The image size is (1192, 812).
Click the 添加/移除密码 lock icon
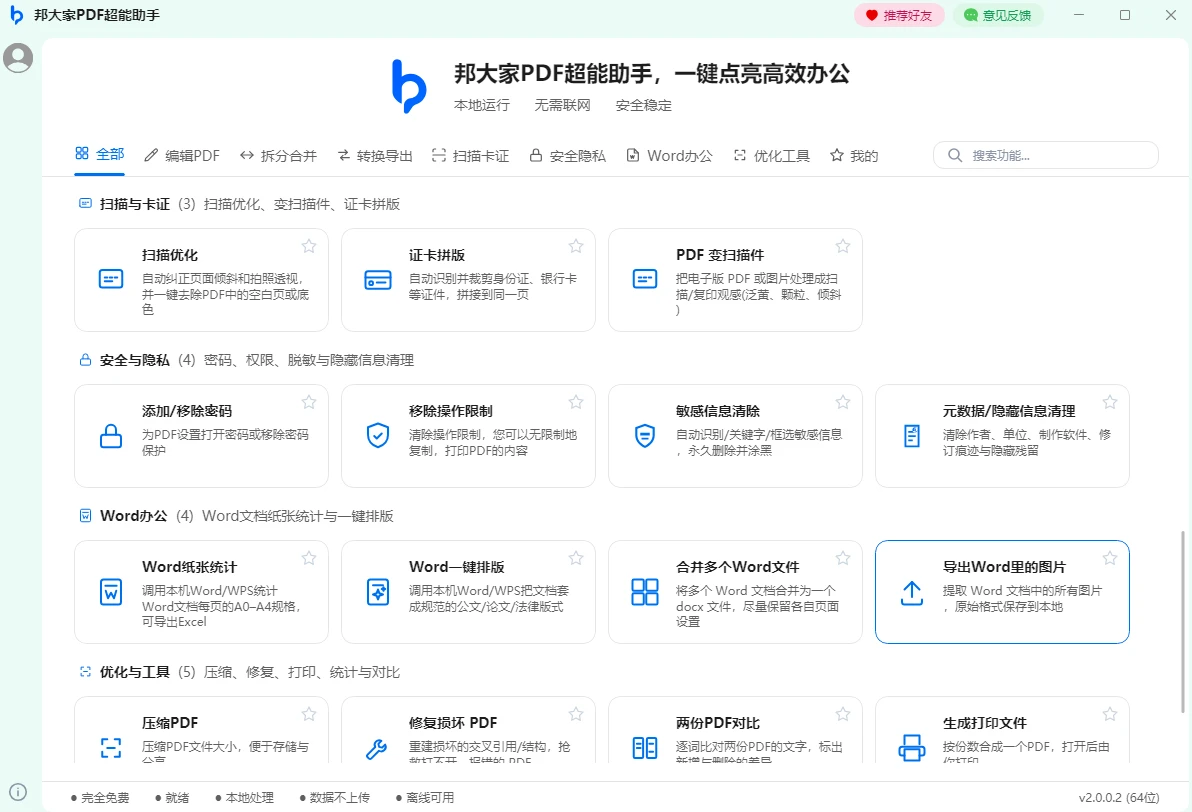(111, 436)
